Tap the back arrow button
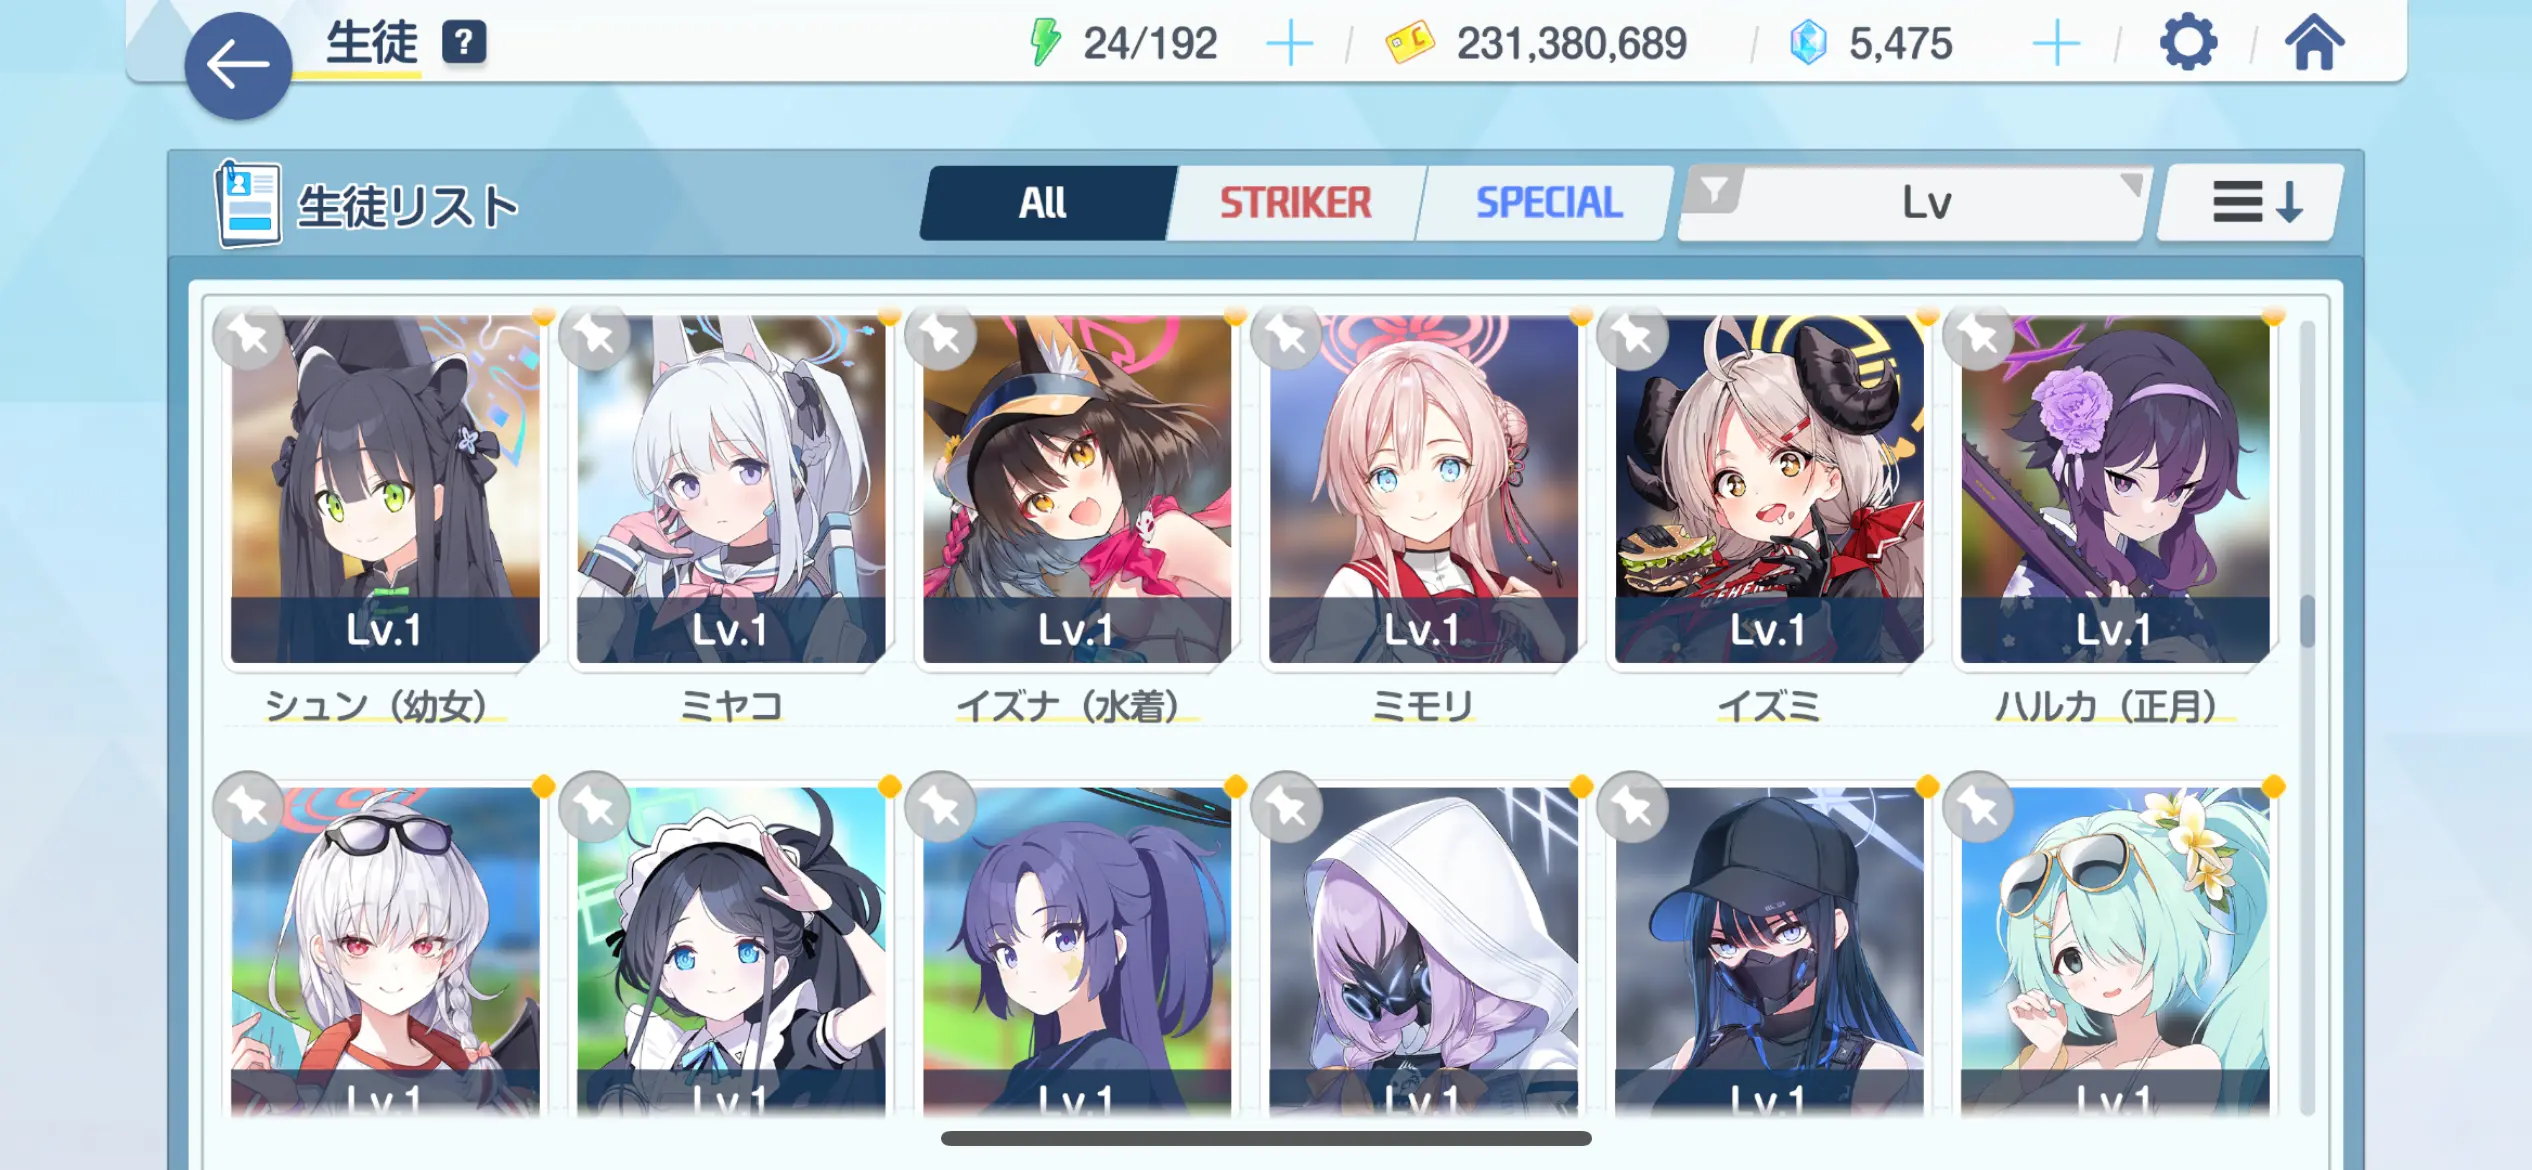 point(238,66)
